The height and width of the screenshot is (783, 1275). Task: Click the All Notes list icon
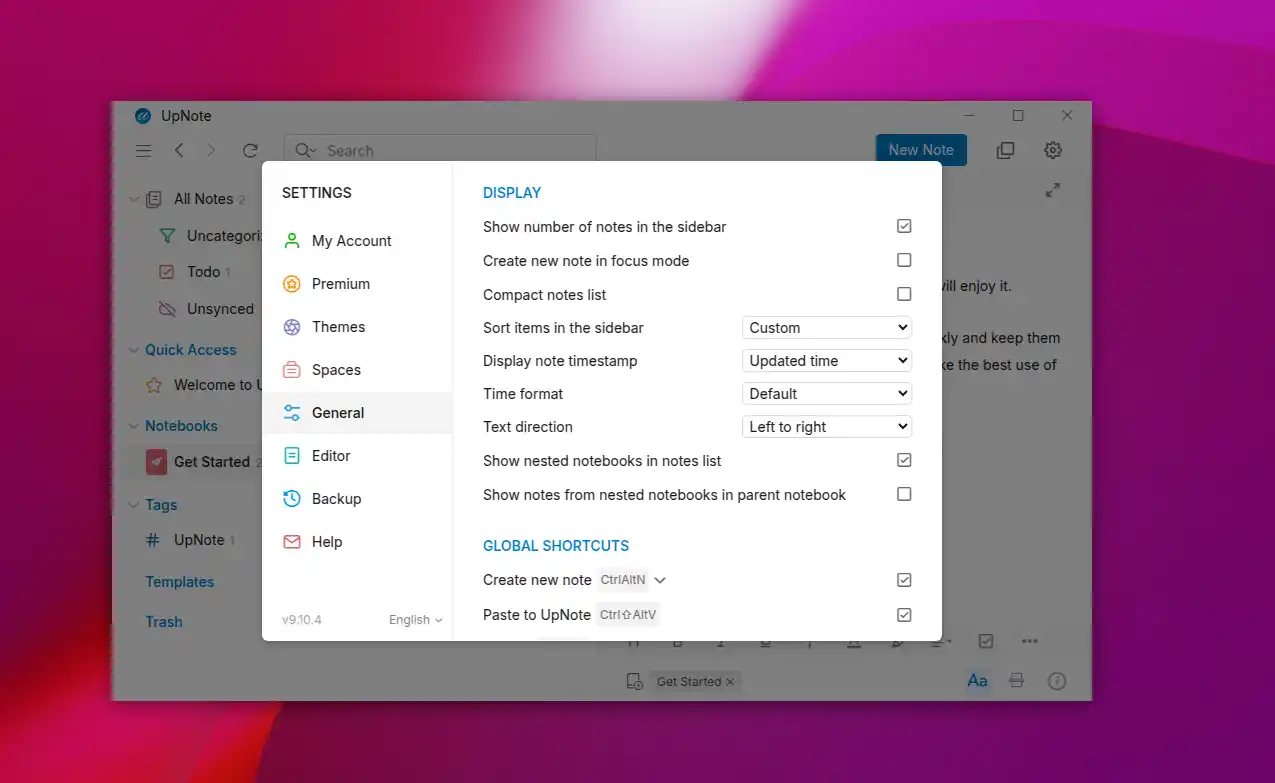(154, 199)
